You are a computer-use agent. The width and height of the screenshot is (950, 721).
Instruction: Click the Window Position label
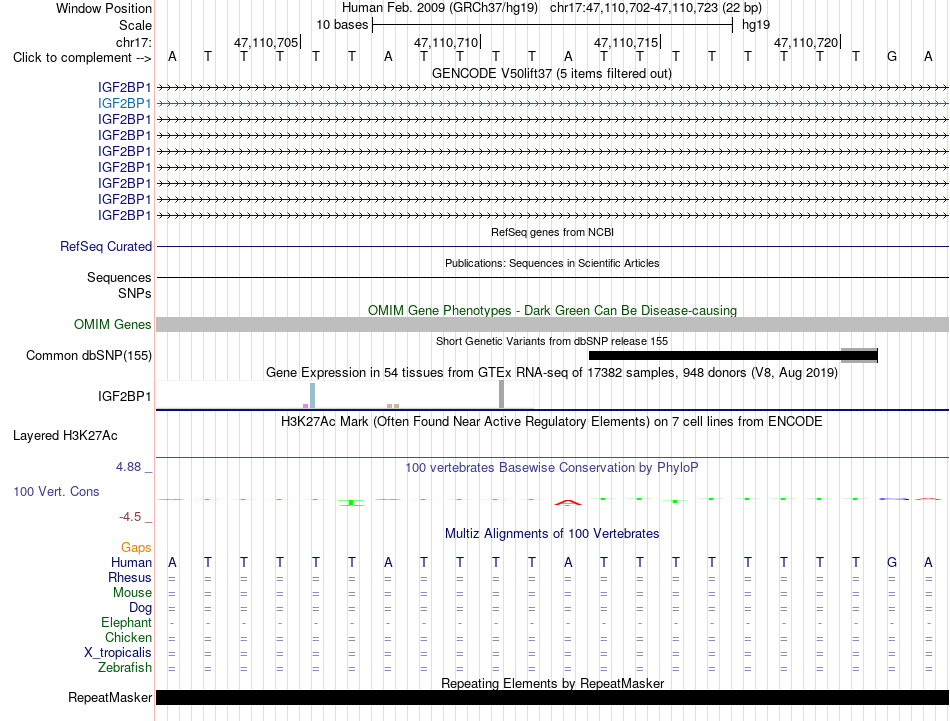104,8
